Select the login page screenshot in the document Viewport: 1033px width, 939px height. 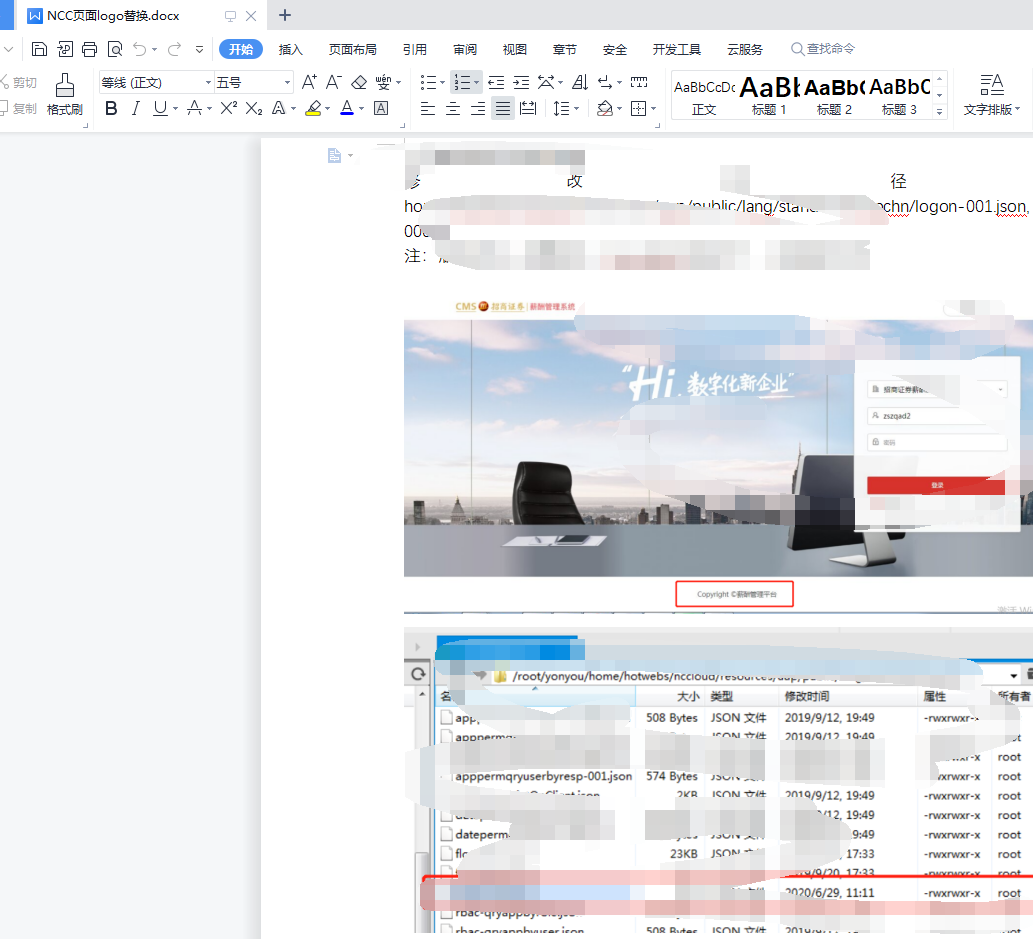point(718,453)
